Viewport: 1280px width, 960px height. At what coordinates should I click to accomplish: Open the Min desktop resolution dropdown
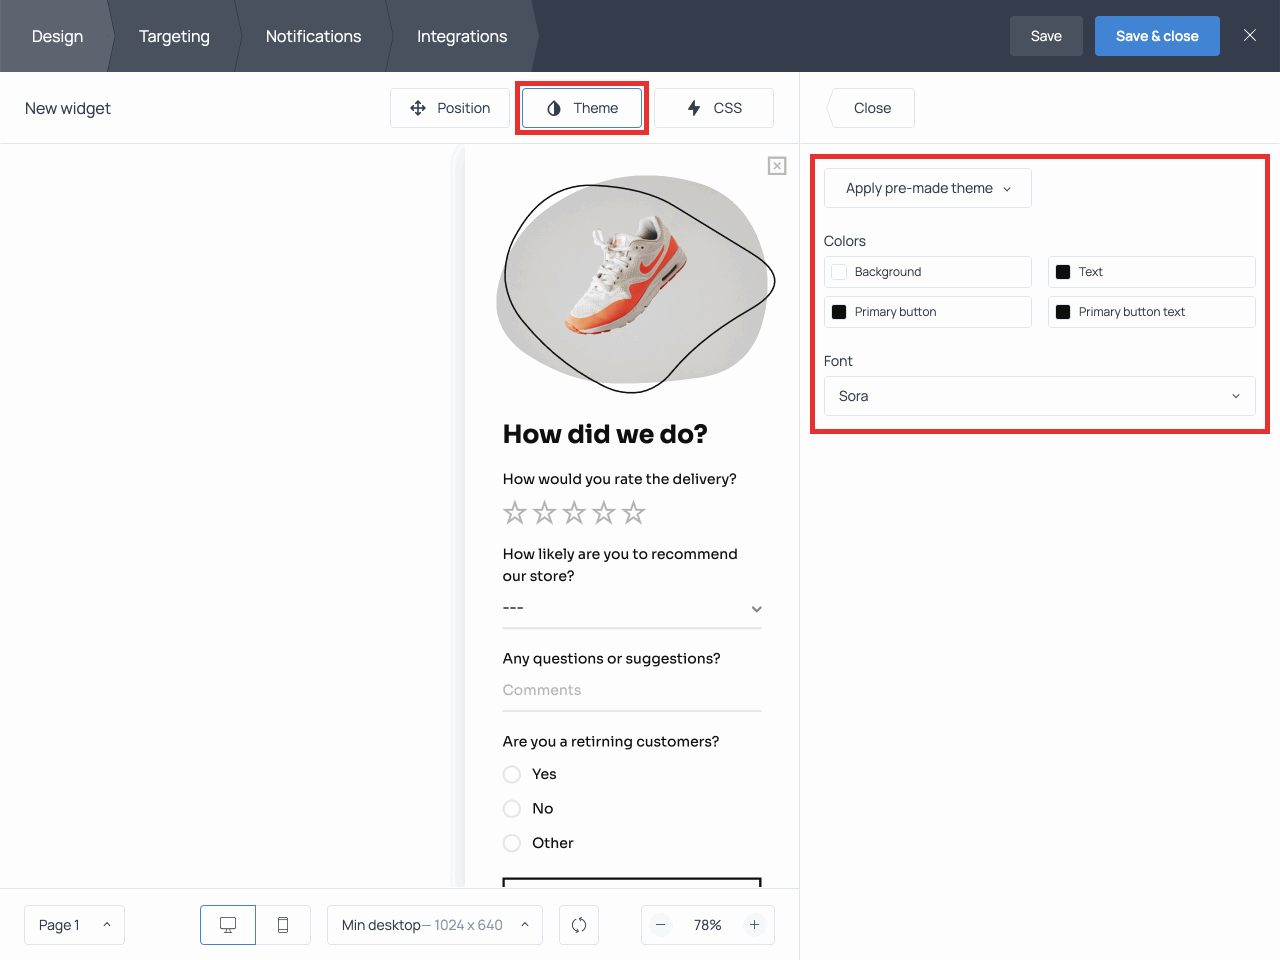[x=434, y=924]
